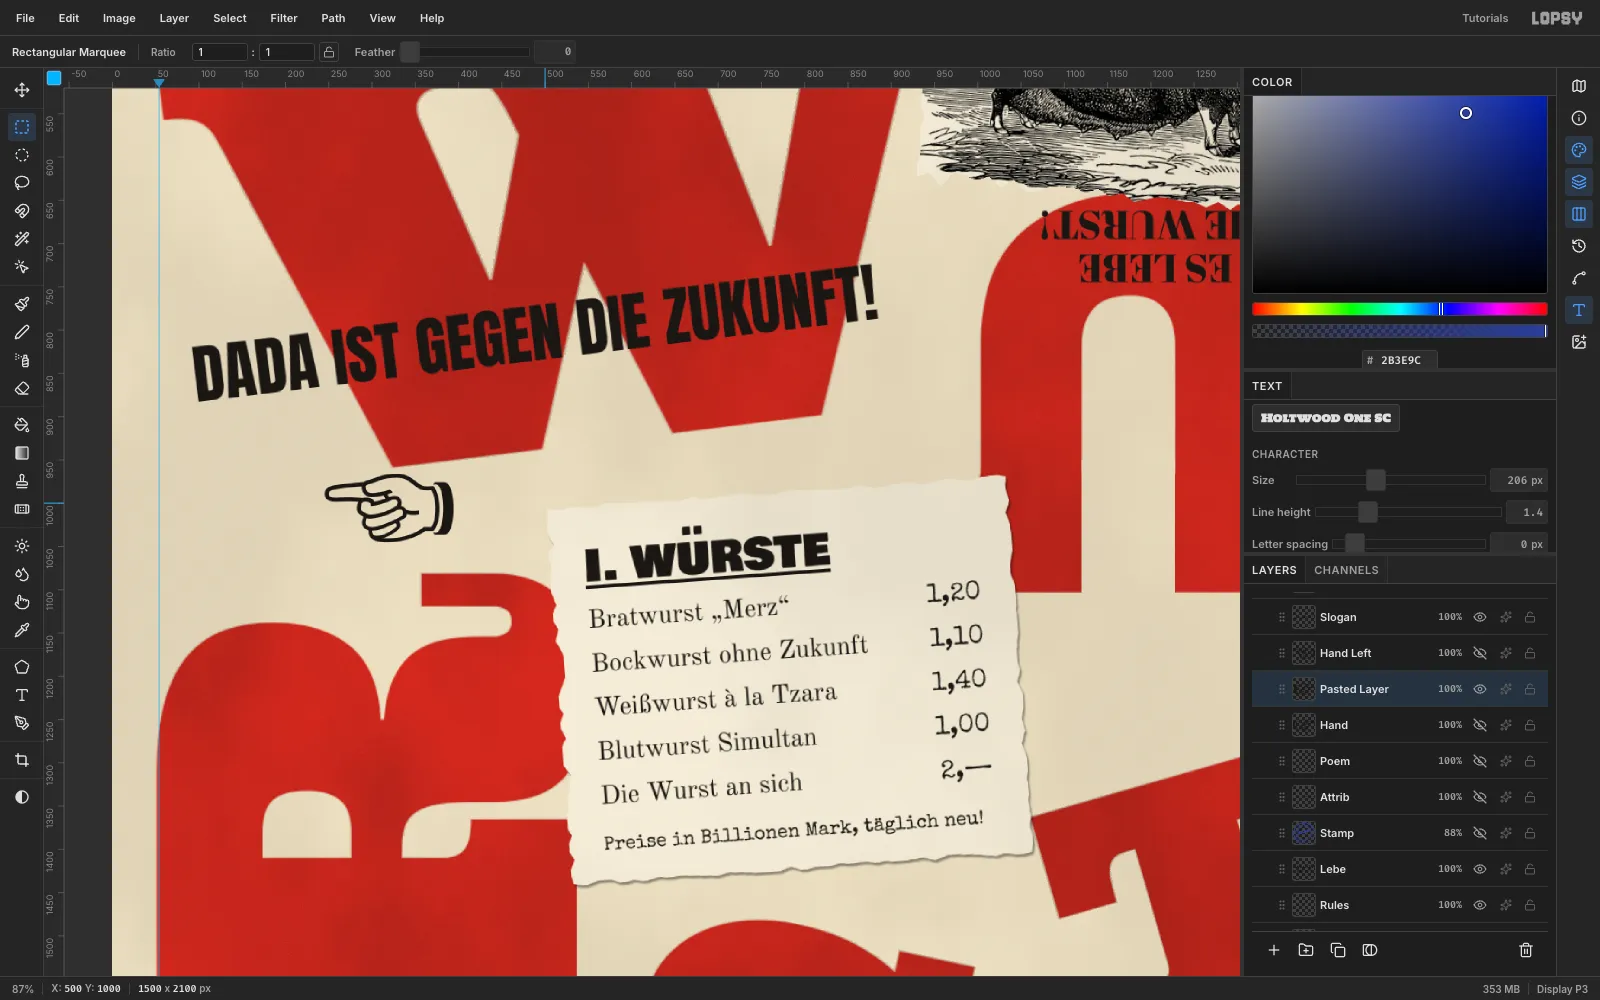This screenshot has height=1000, width=1600.
Task: Select the Crop tool
Action: tap(22, 760)
